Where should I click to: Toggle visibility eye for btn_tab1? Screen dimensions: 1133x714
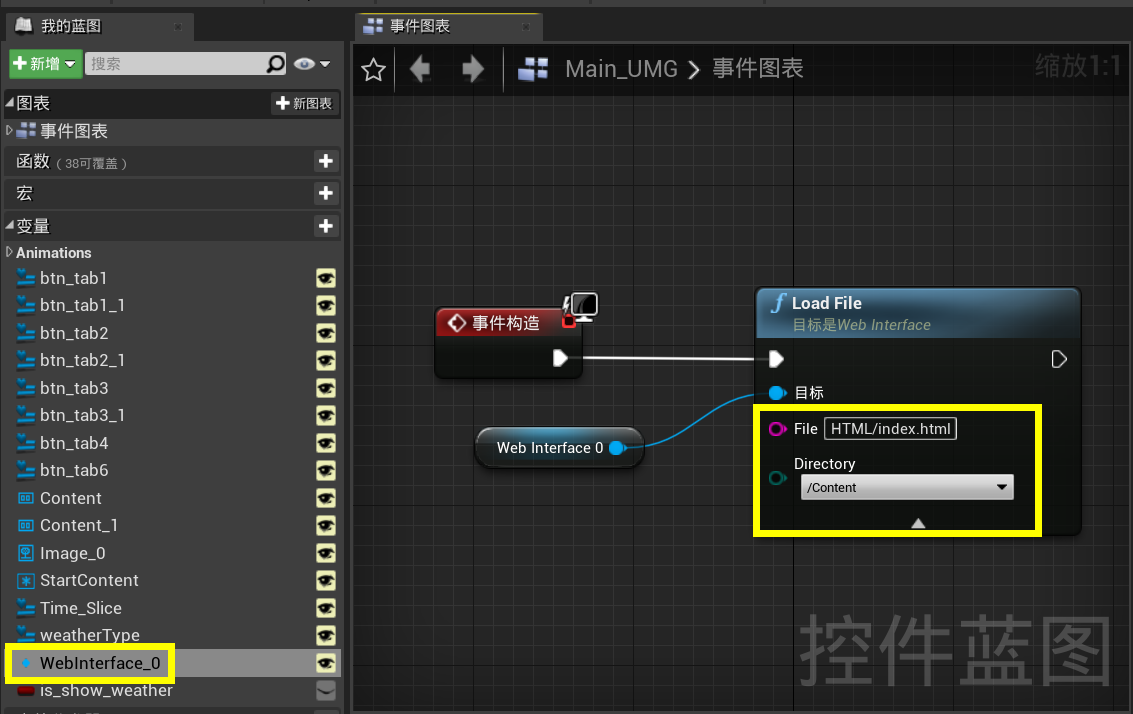pos(326,278)
